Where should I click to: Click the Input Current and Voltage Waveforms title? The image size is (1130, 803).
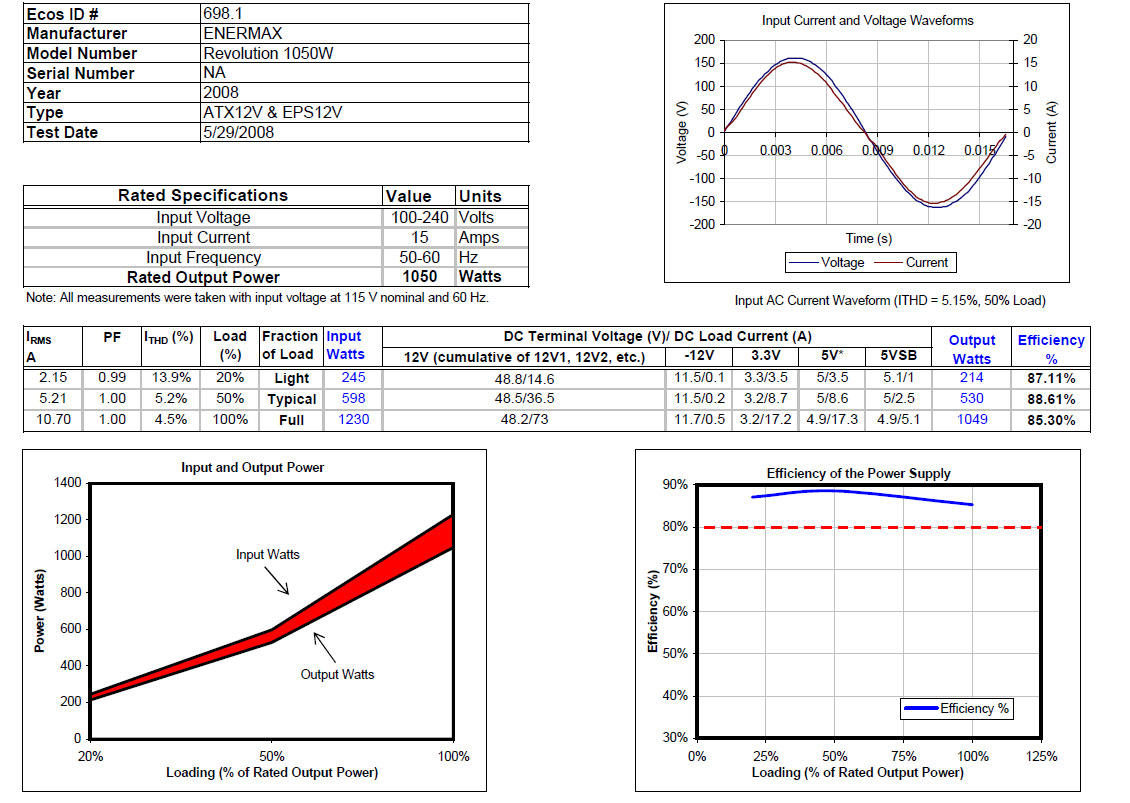click(x=867, y=20)
